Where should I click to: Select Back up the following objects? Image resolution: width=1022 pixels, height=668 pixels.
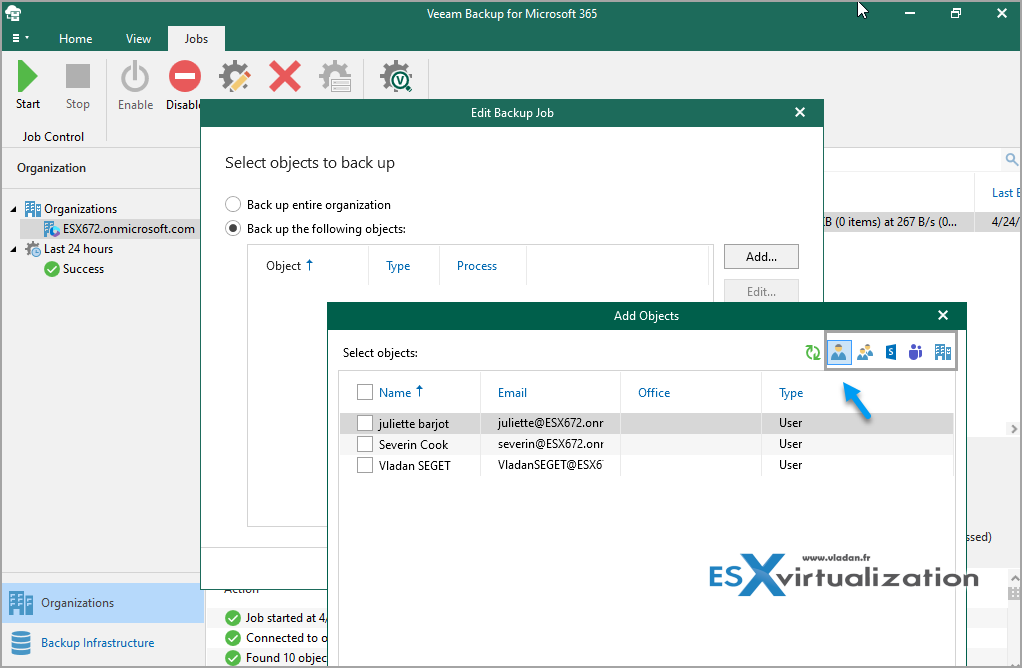(x=233, y=229)
